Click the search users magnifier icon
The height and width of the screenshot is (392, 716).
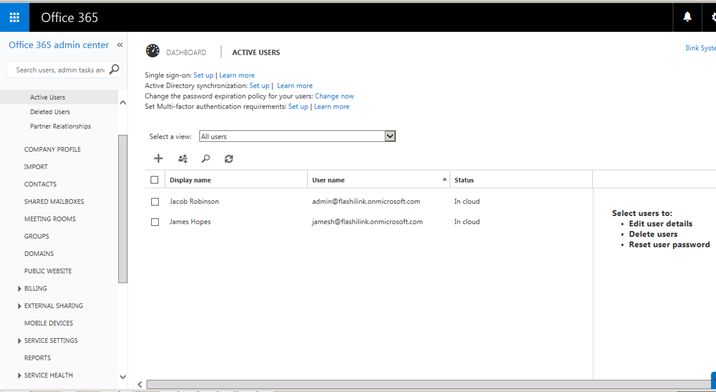pyautogui.click(x=206, y=159)
